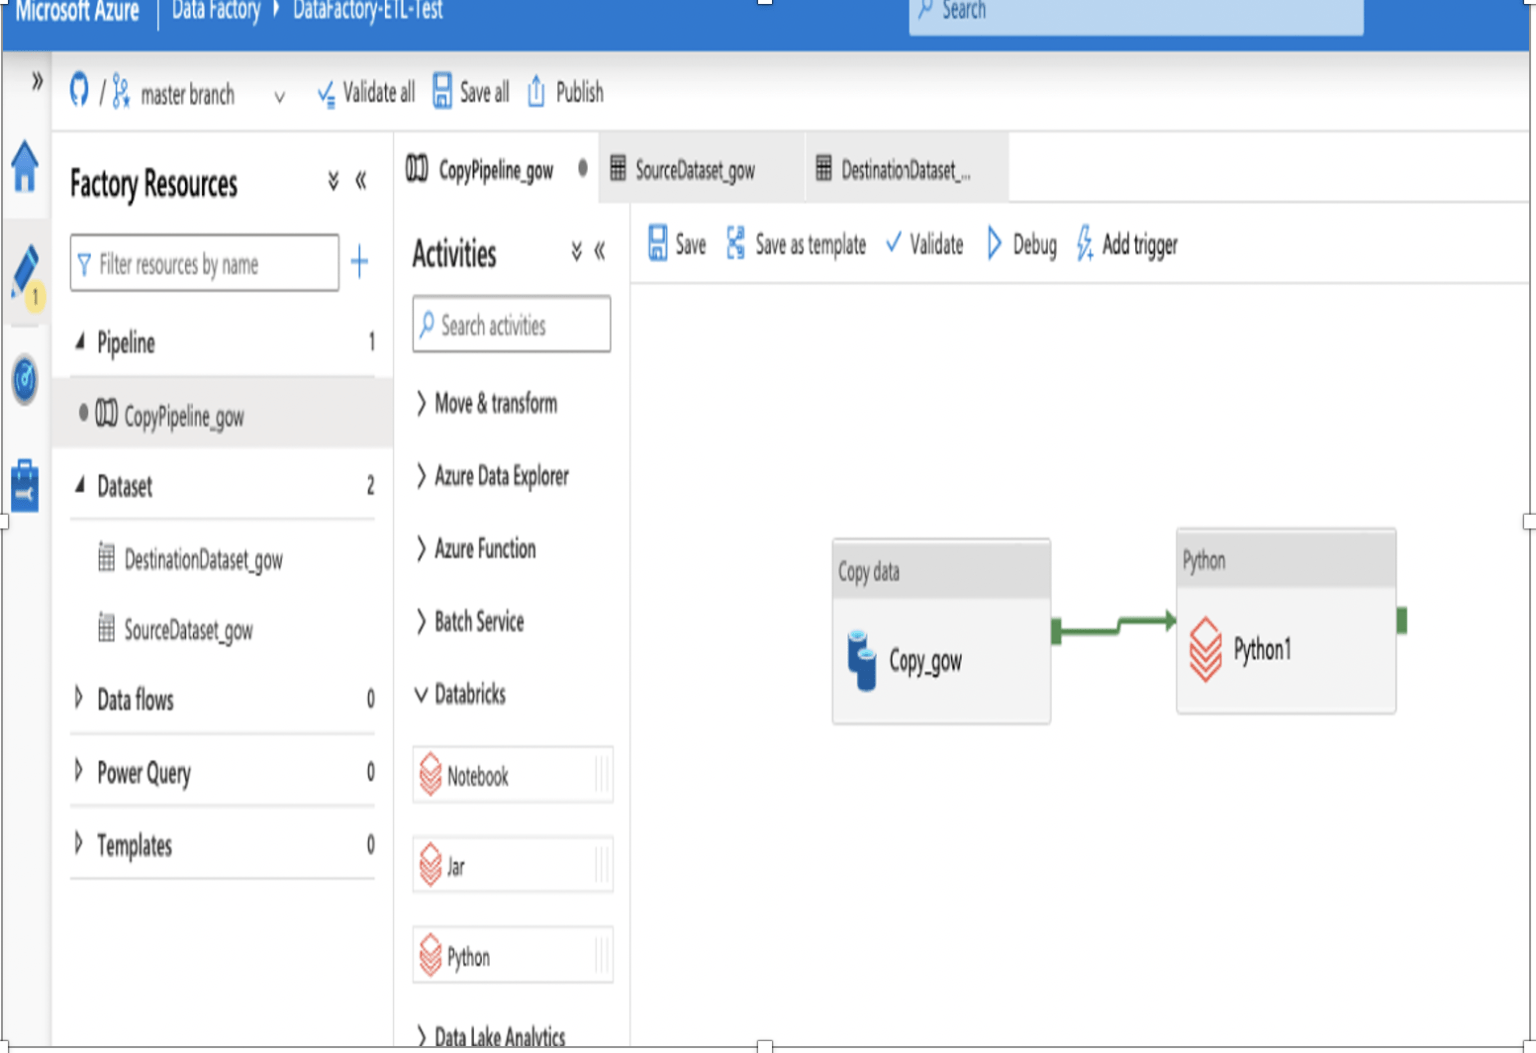Collapse the Factory Resources panel
This screenshot has height=1053, width=1536.
[x=361, y=181]
